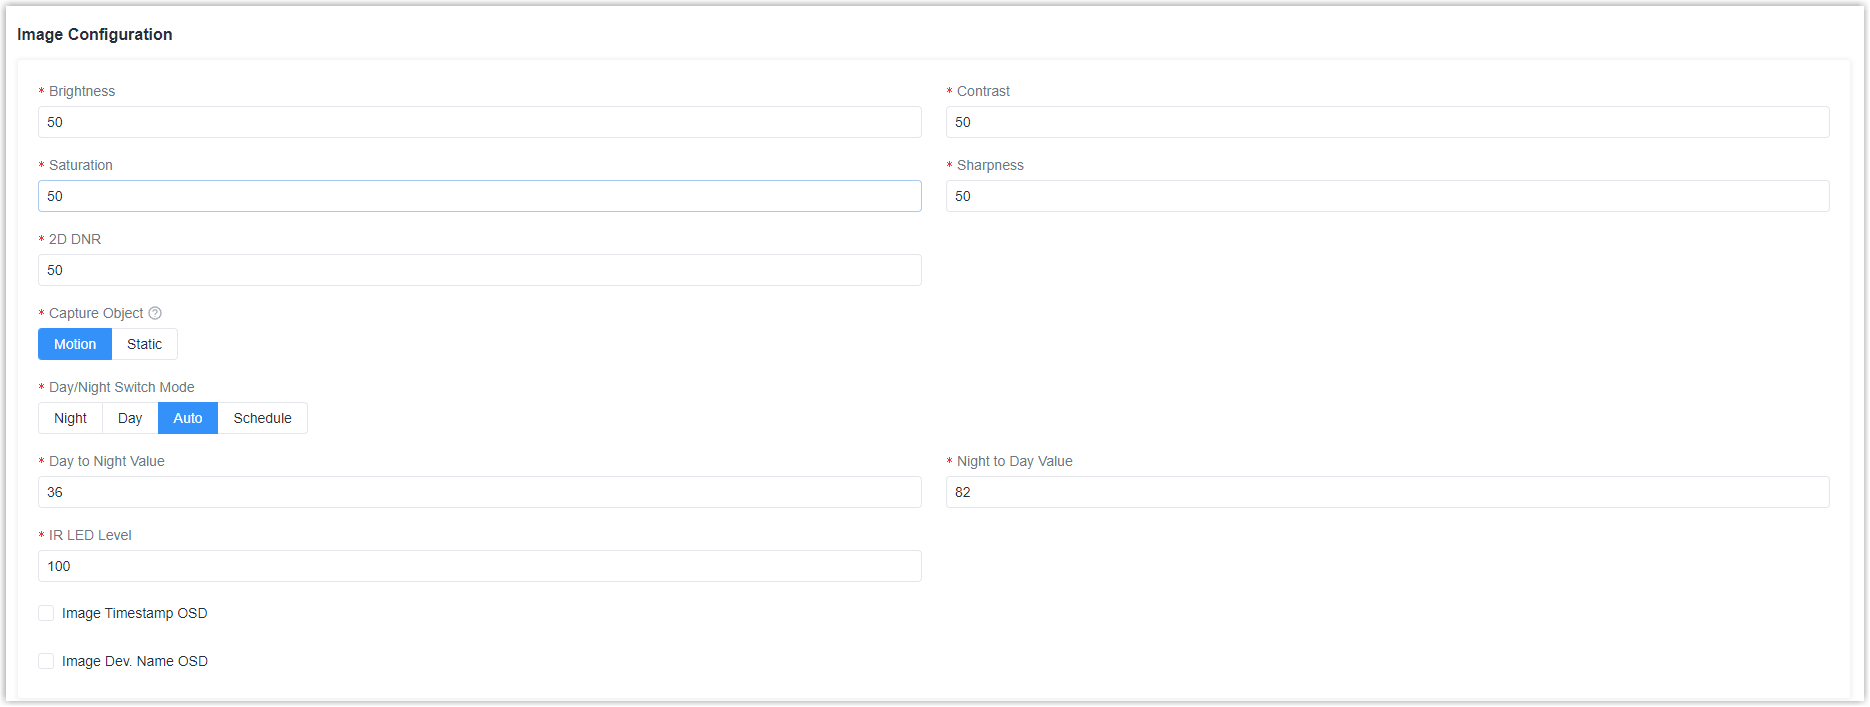Click the Sharpness input field
The height and width of the screenshot is (707, 1870).
pos(1388,196)
